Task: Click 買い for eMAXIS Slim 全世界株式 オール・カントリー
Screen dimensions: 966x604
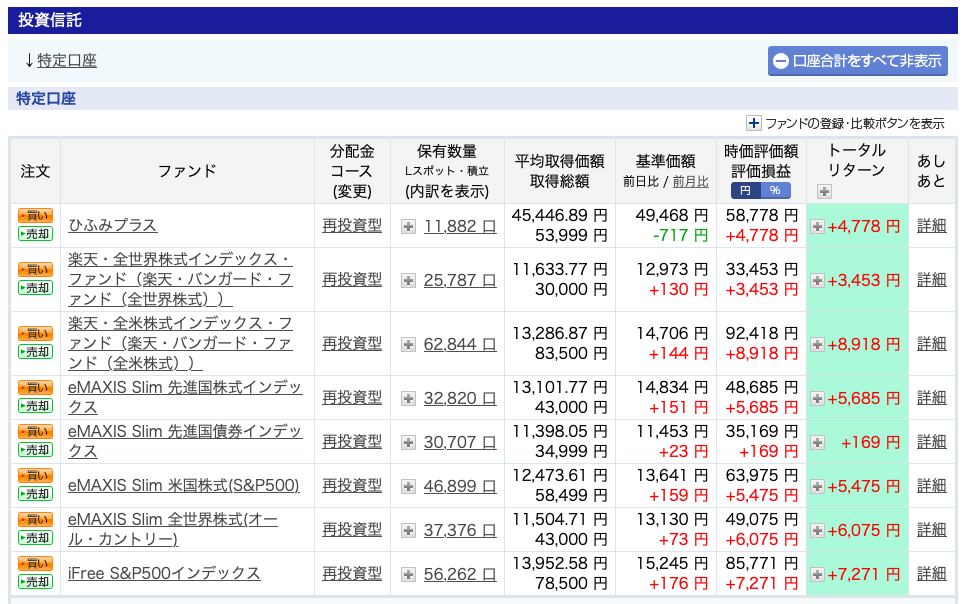Action: click(x=35, y=520)
